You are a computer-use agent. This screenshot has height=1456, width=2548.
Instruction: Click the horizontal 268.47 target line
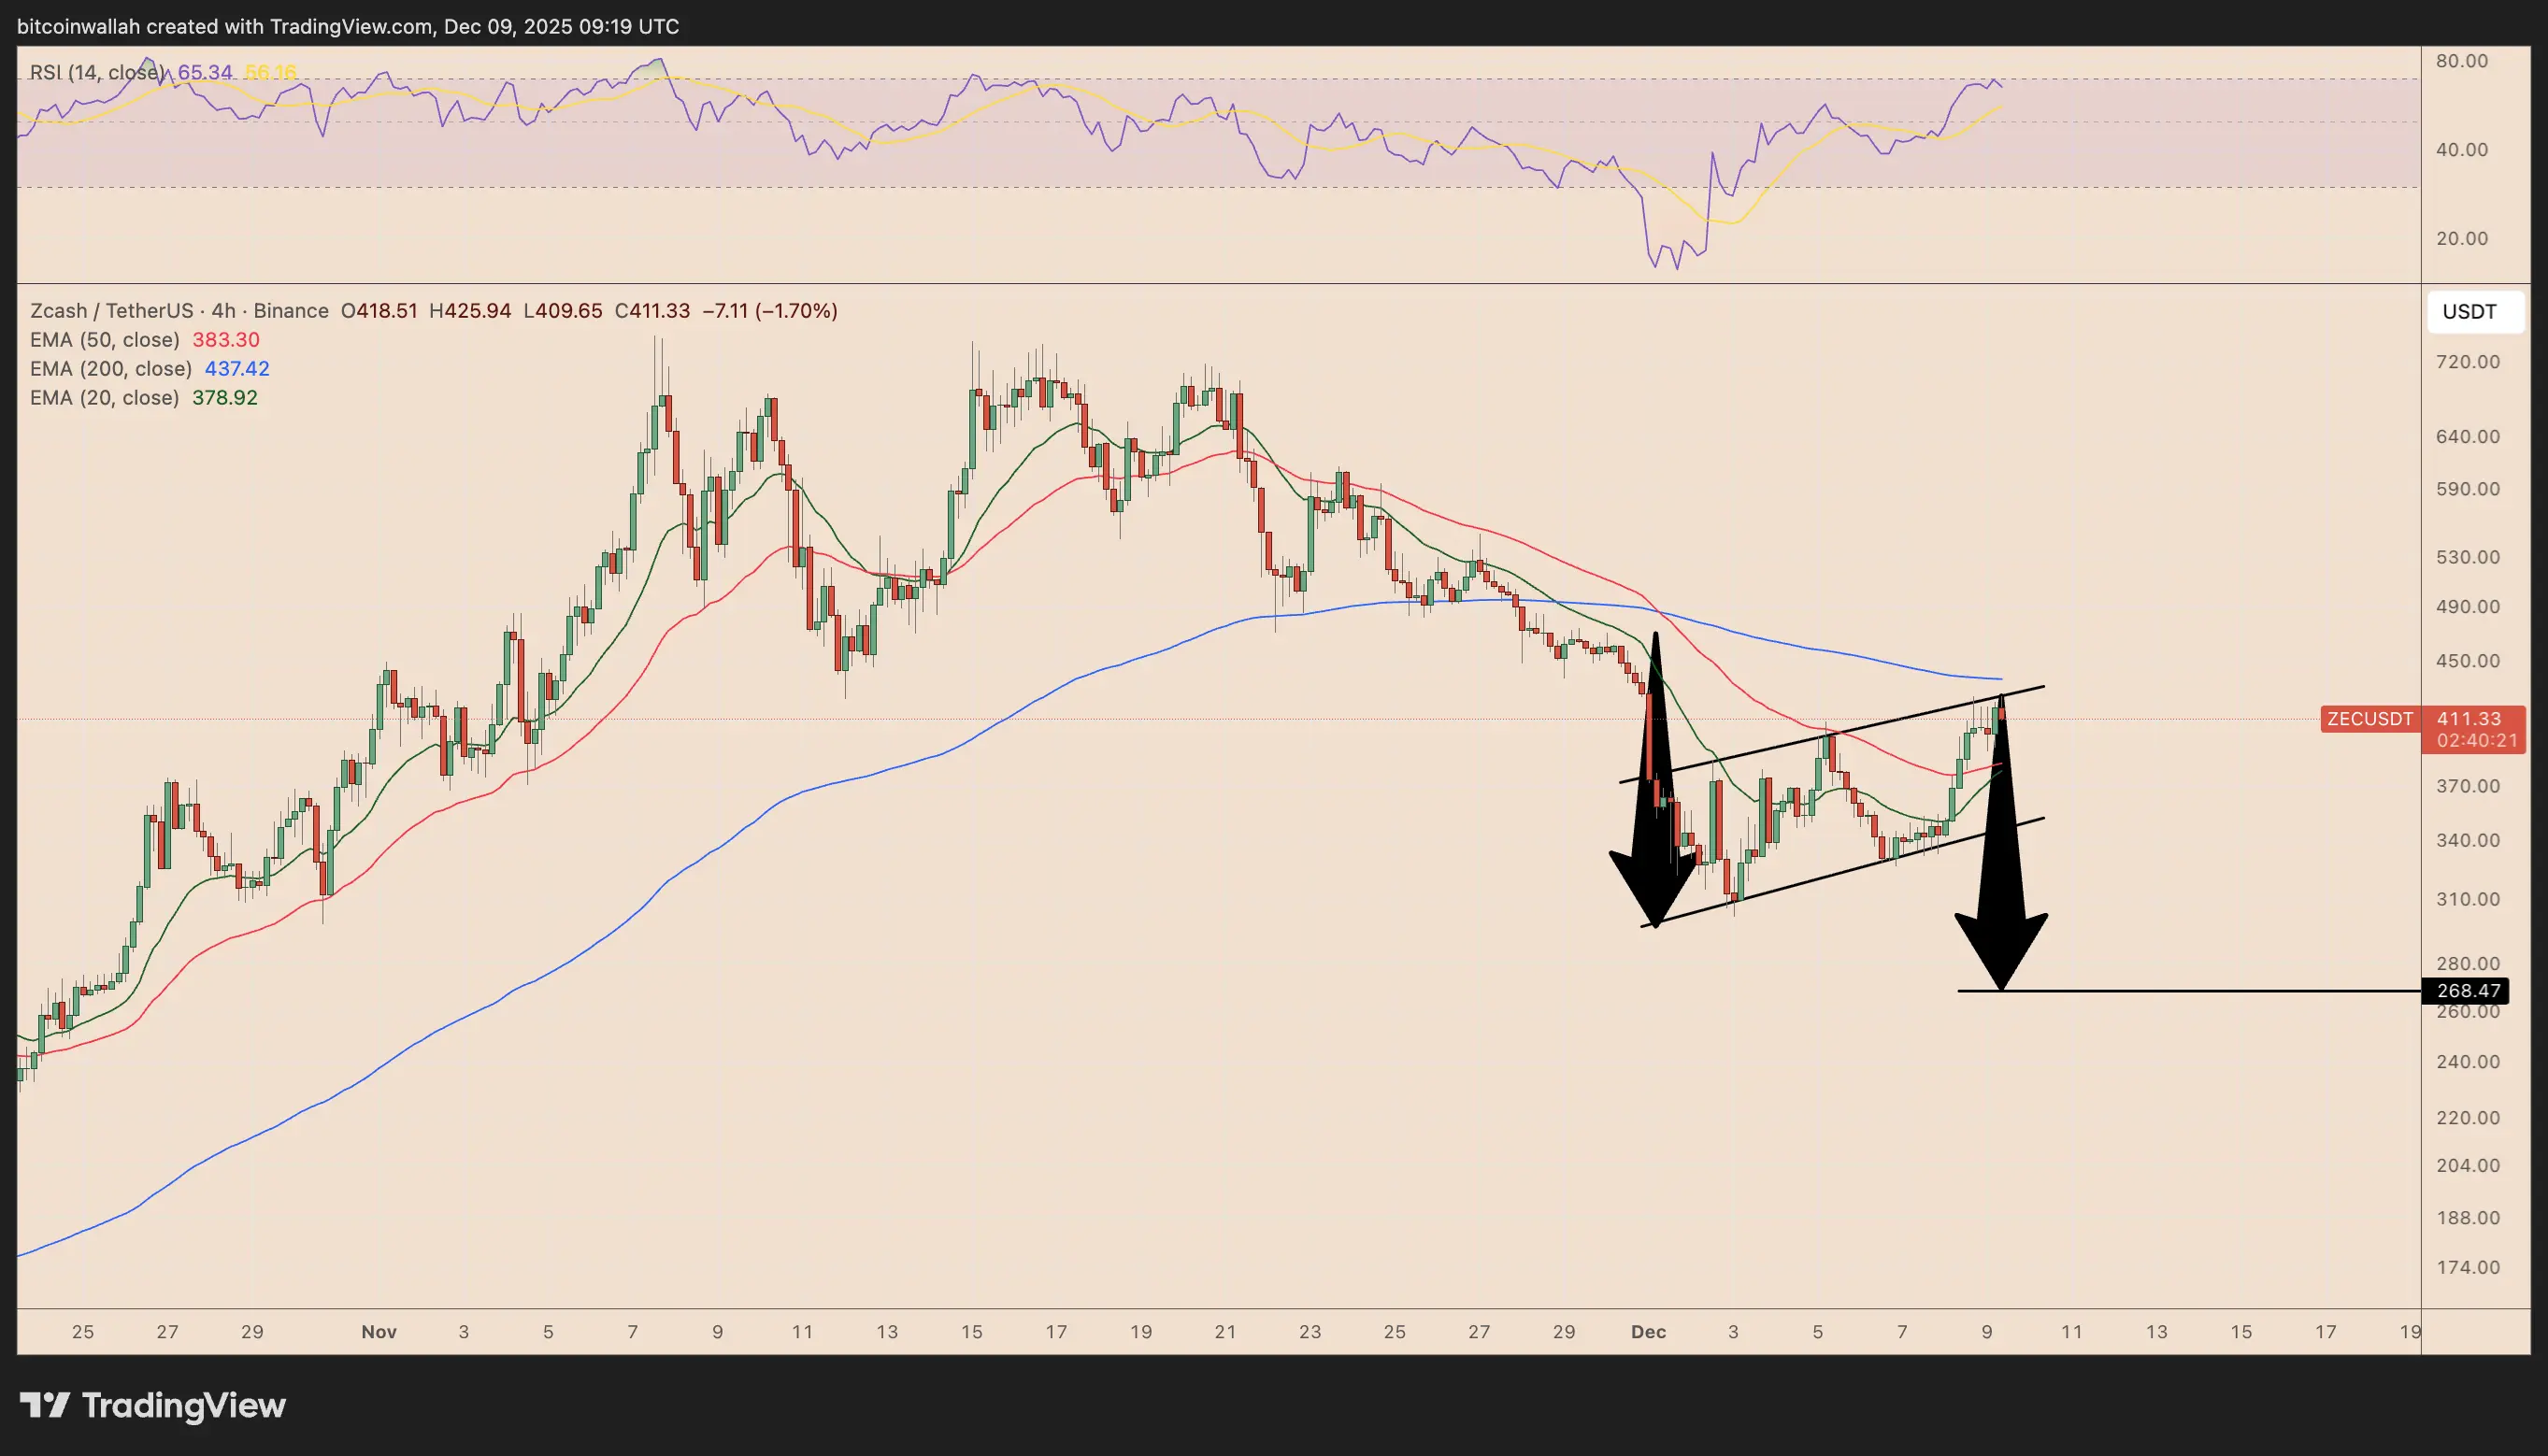[2200, 991]
